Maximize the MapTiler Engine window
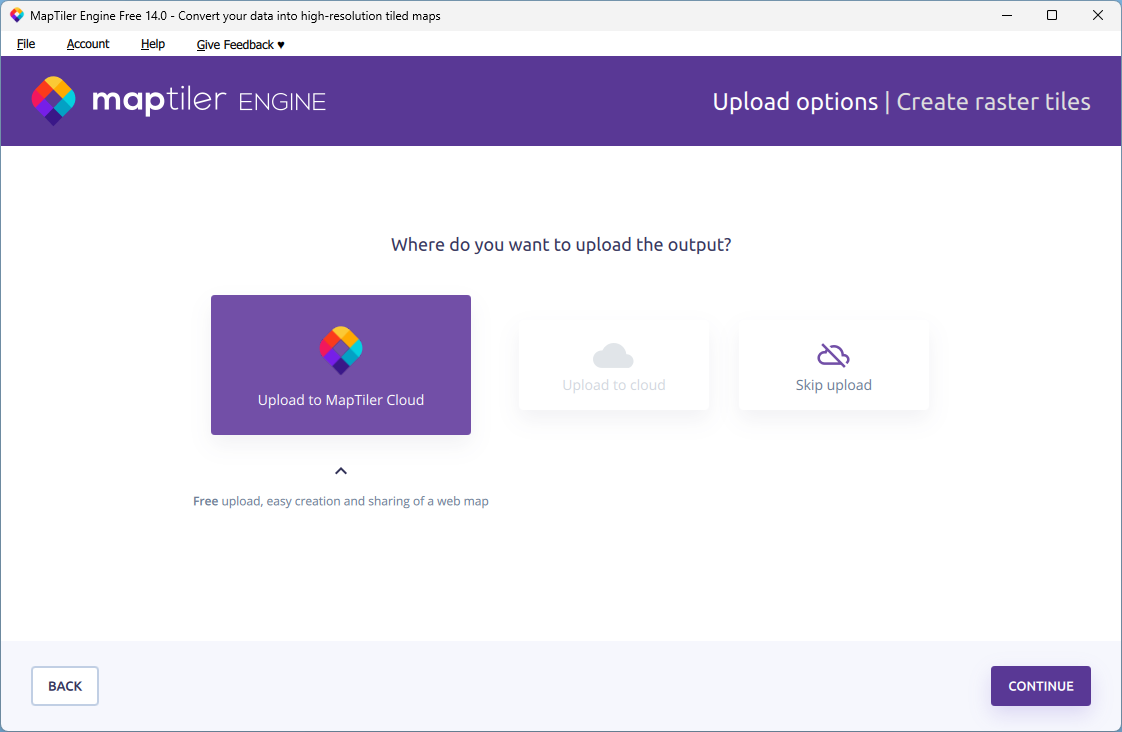This screenshot has height=732, width=1122. pos(1052,15)
